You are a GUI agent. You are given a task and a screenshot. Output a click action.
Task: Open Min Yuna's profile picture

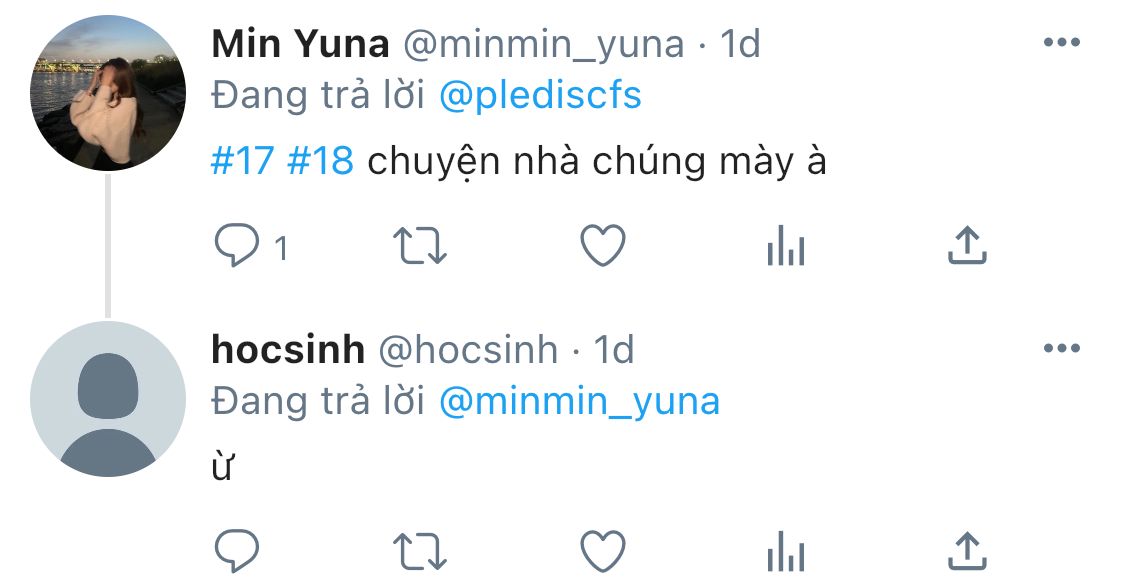[108, 93]
